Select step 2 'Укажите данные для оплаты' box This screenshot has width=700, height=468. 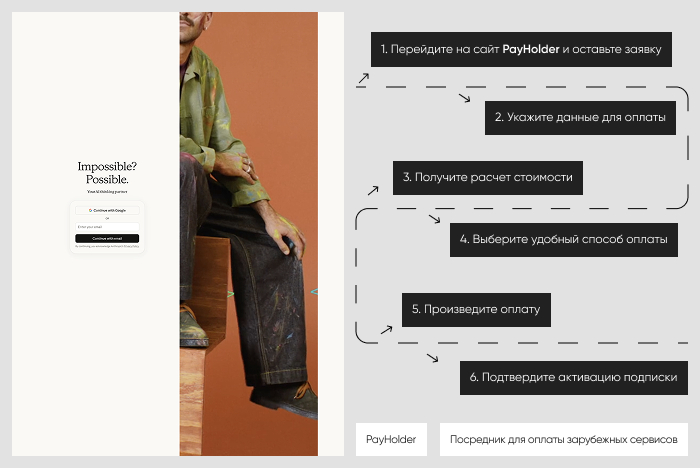[580, 117]
